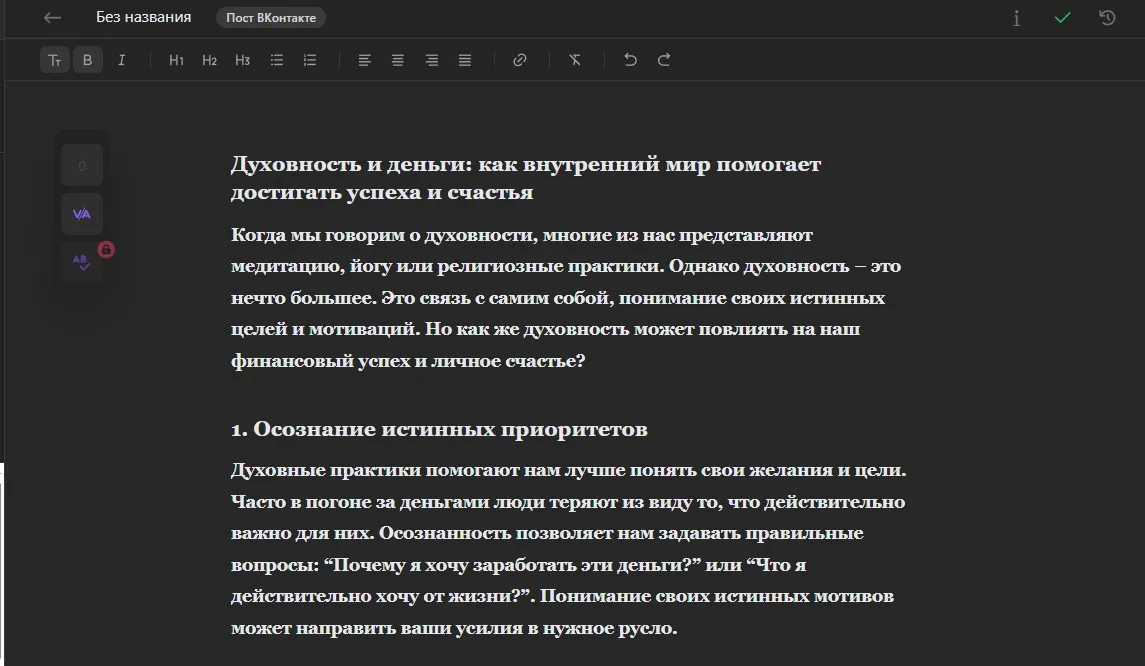Click the heading 'Духовность и деньги' title
Image resolution: width=1145 pixels, height=666 pixels.
(526, 178)
